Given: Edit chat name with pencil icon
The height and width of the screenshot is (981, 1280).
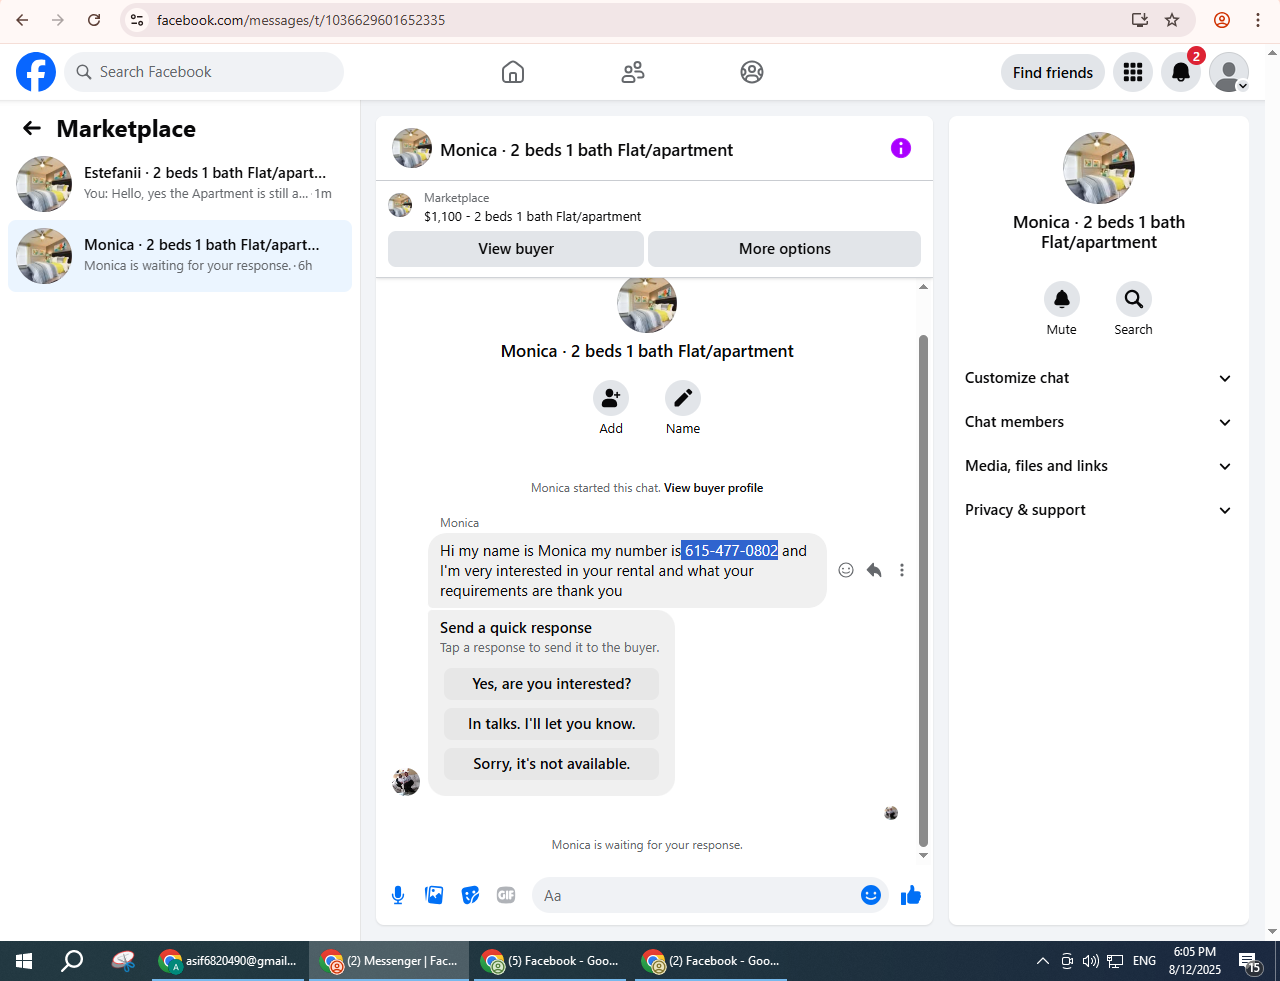Looking at the screenshot, I should point(683,398).
